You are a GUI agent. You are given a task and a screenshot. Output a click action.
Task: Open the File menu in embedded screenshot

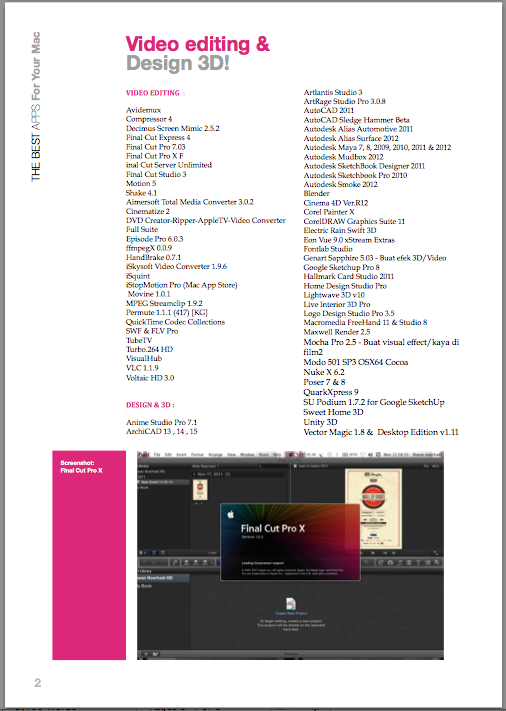157,454
